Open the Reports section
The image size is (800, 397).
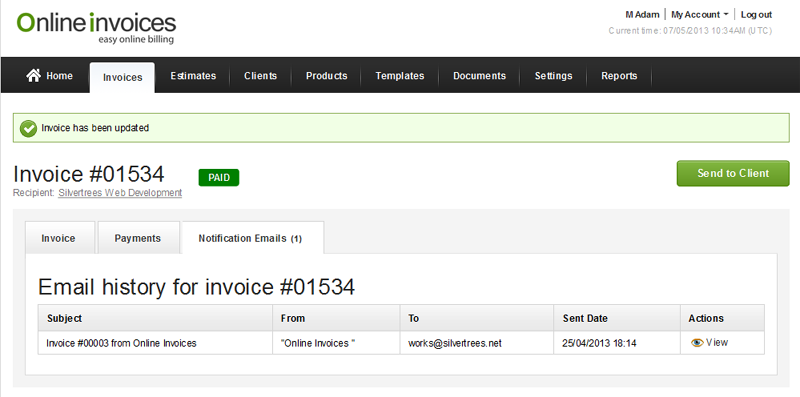click(x=619, y=76)
